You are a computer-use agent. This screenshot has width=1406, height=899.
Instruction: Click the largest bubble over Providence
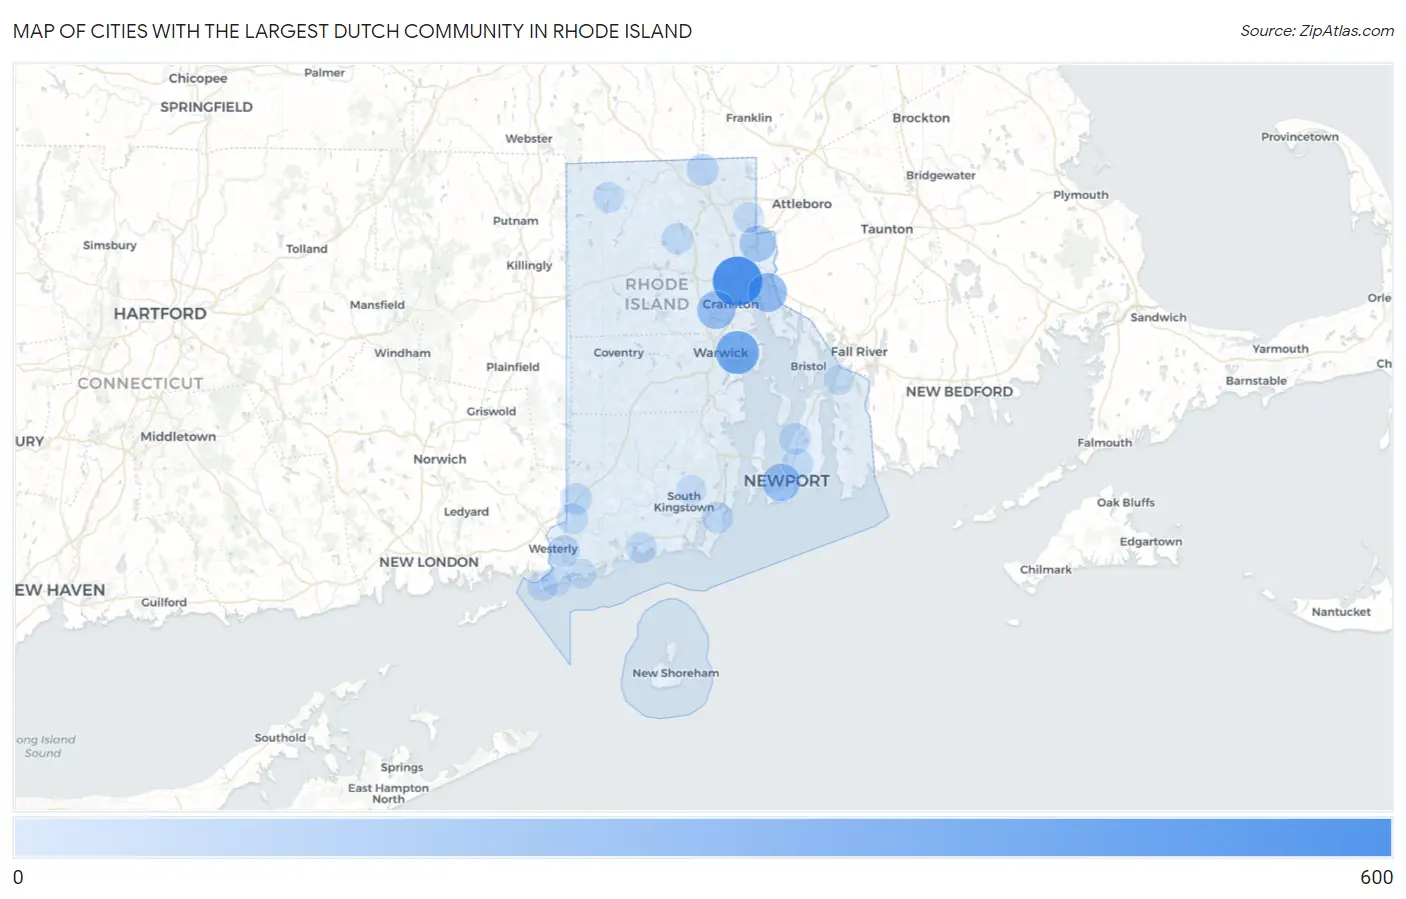coord(737,281)
